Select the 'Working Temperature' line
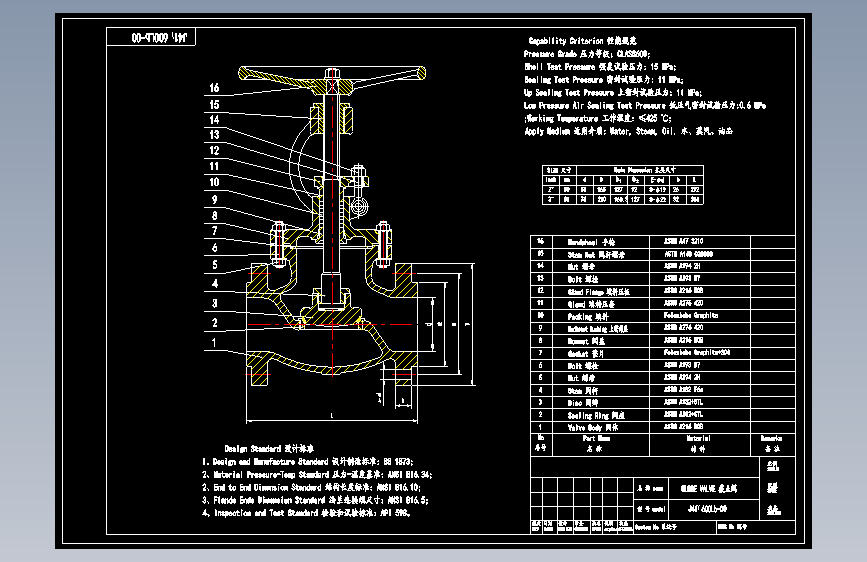This screenshot has width=867, height=562. [598, 118]
